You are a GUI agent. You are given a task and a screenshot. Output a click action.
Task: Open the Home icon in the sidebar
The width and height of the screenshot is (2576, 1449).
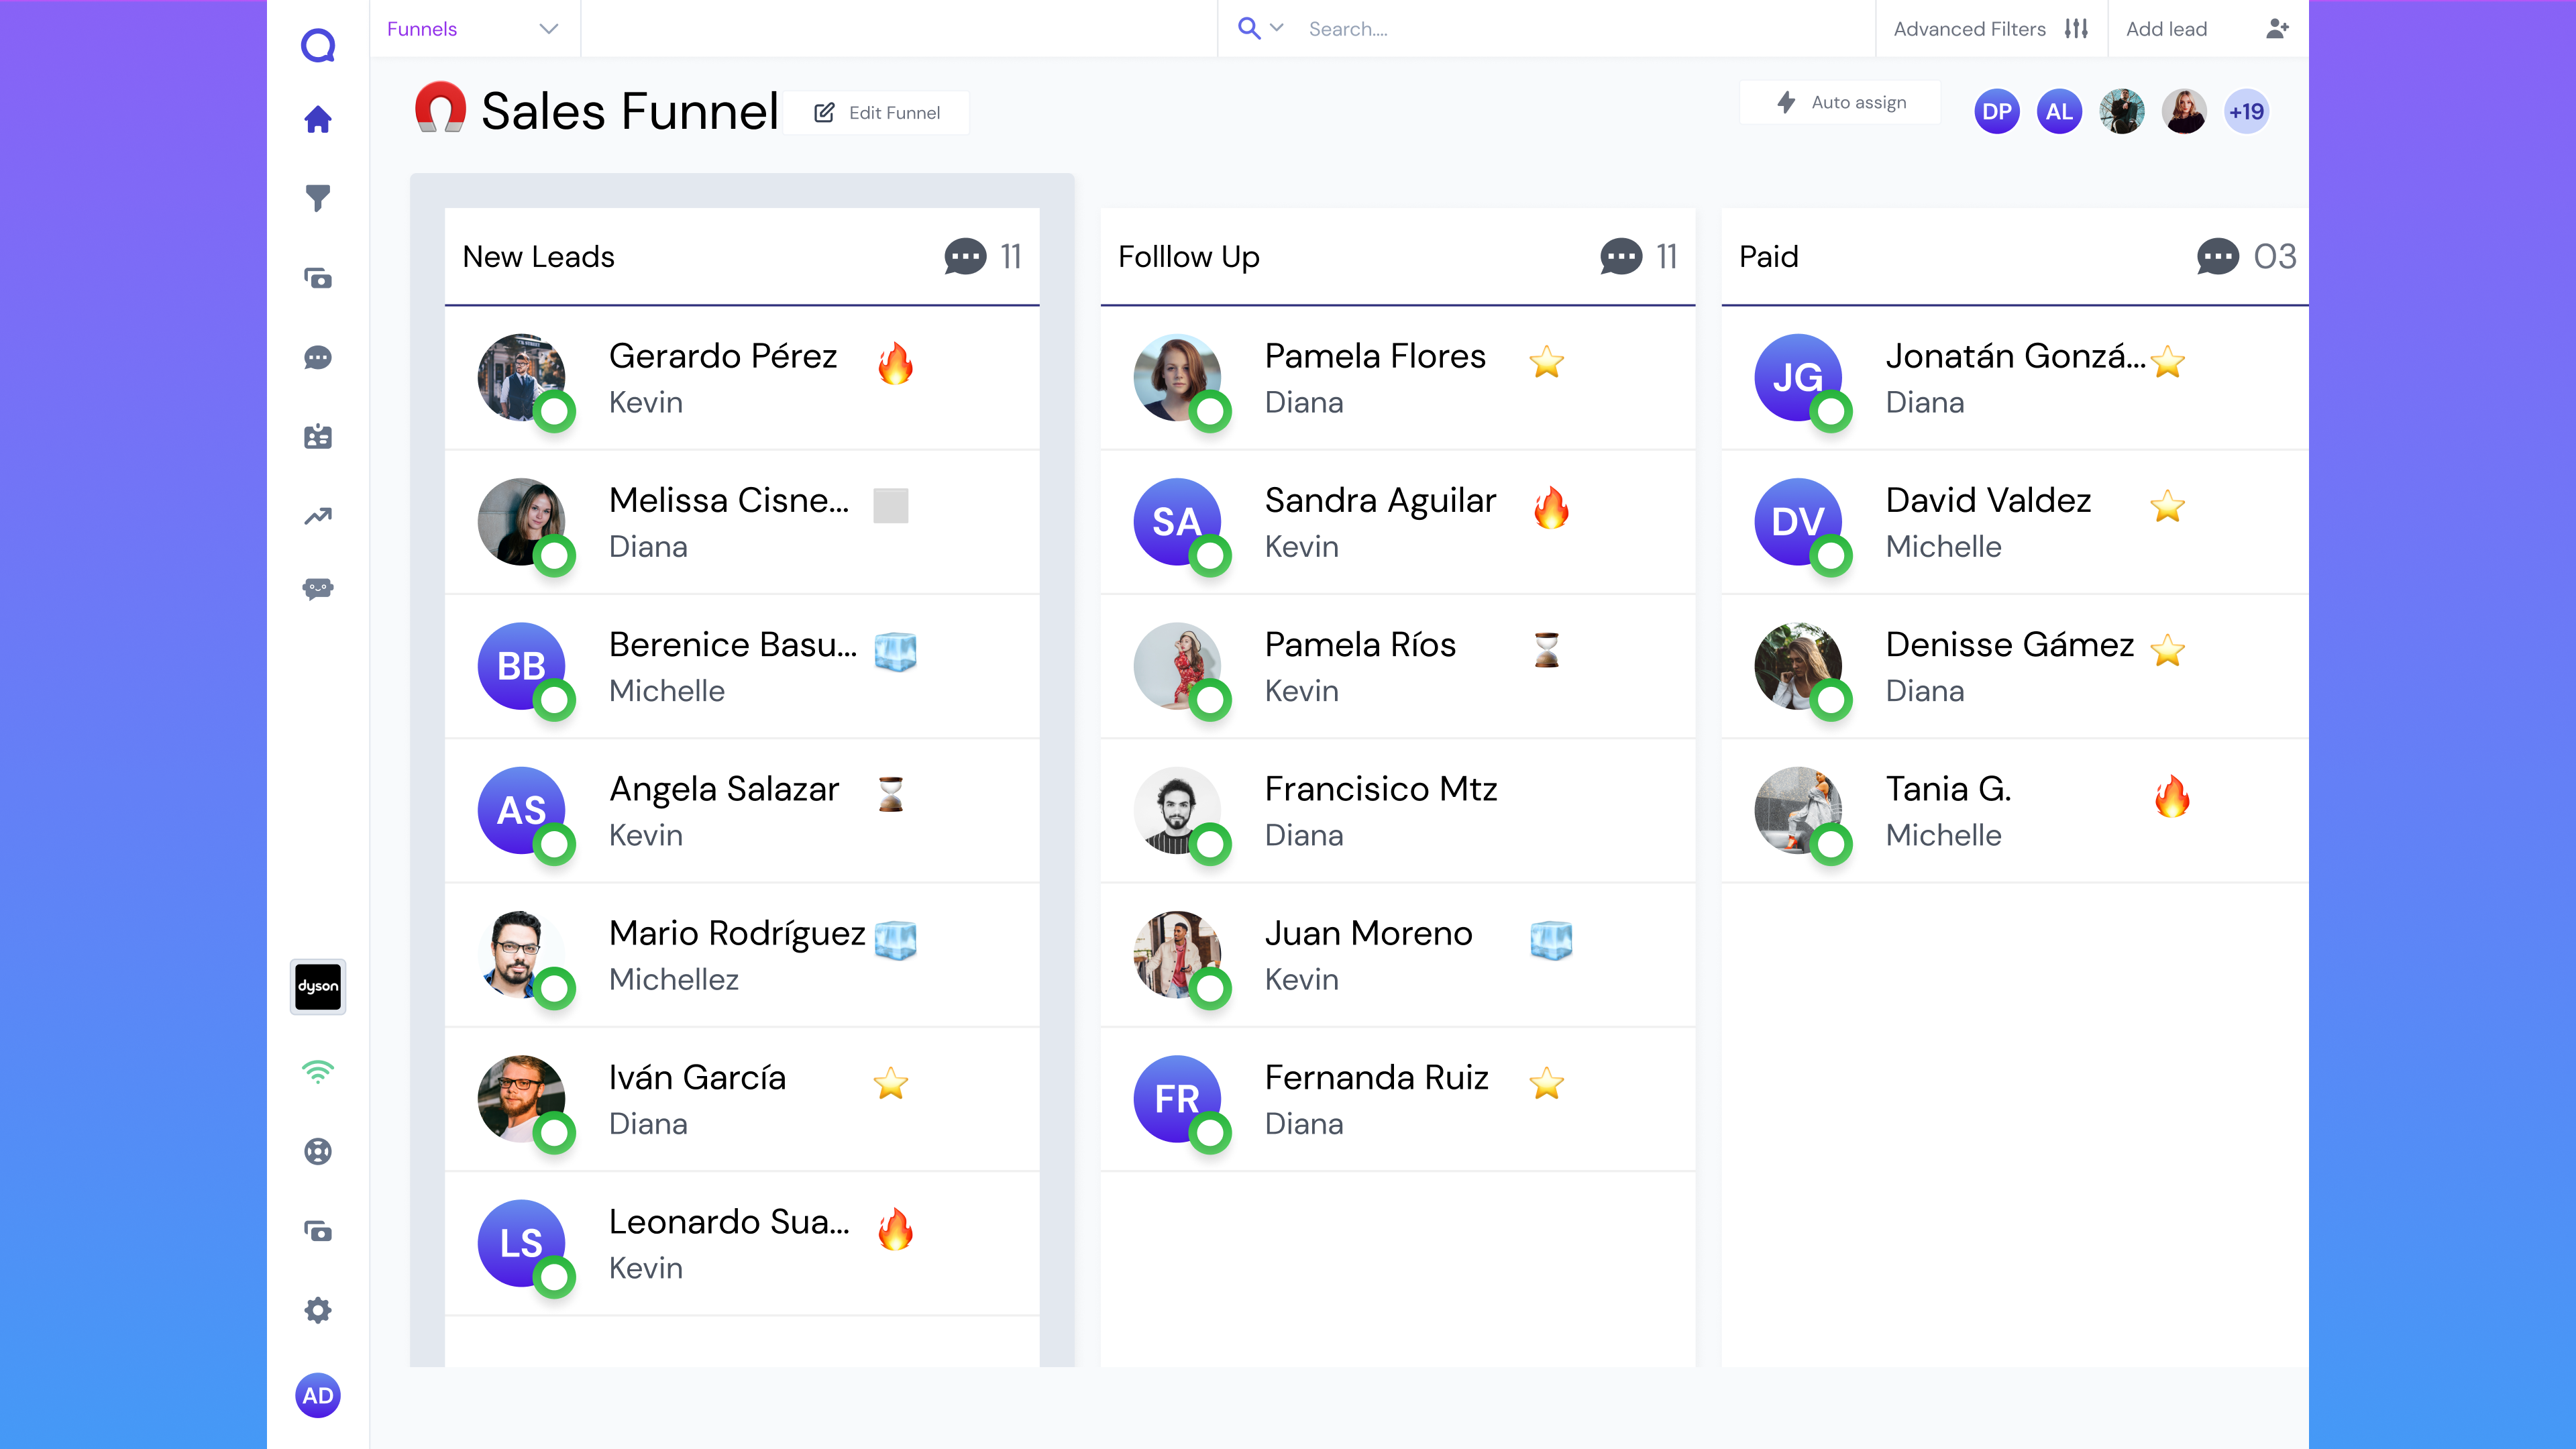pyautogui.click(x=318, y=120)
